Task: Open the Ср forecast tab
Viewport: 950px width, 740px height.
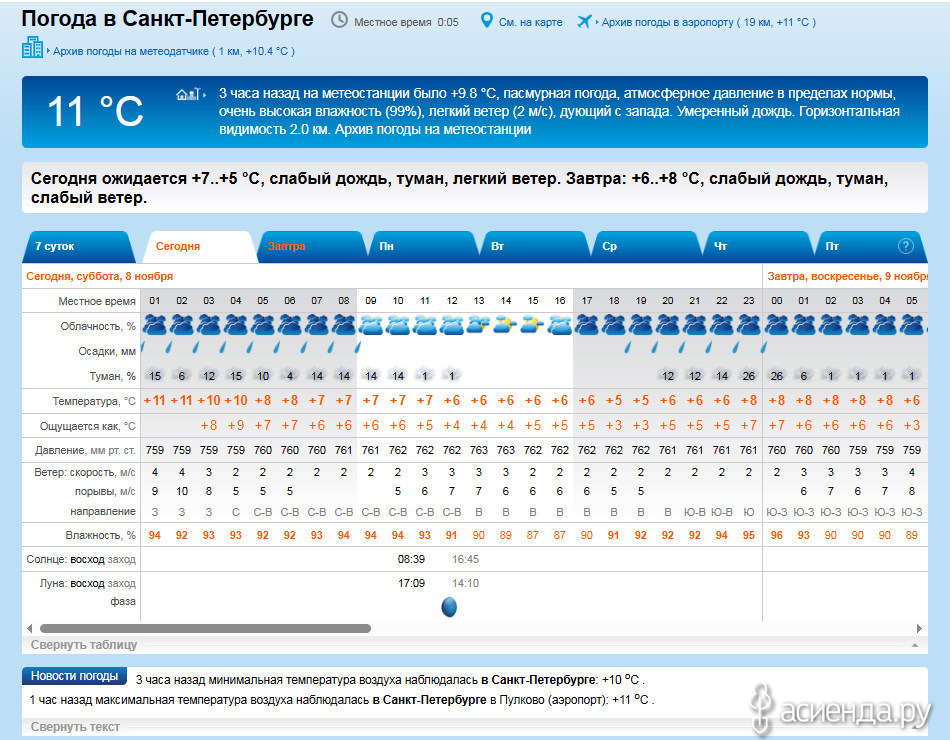Action: pyautogui.click(x=610, y=246)
